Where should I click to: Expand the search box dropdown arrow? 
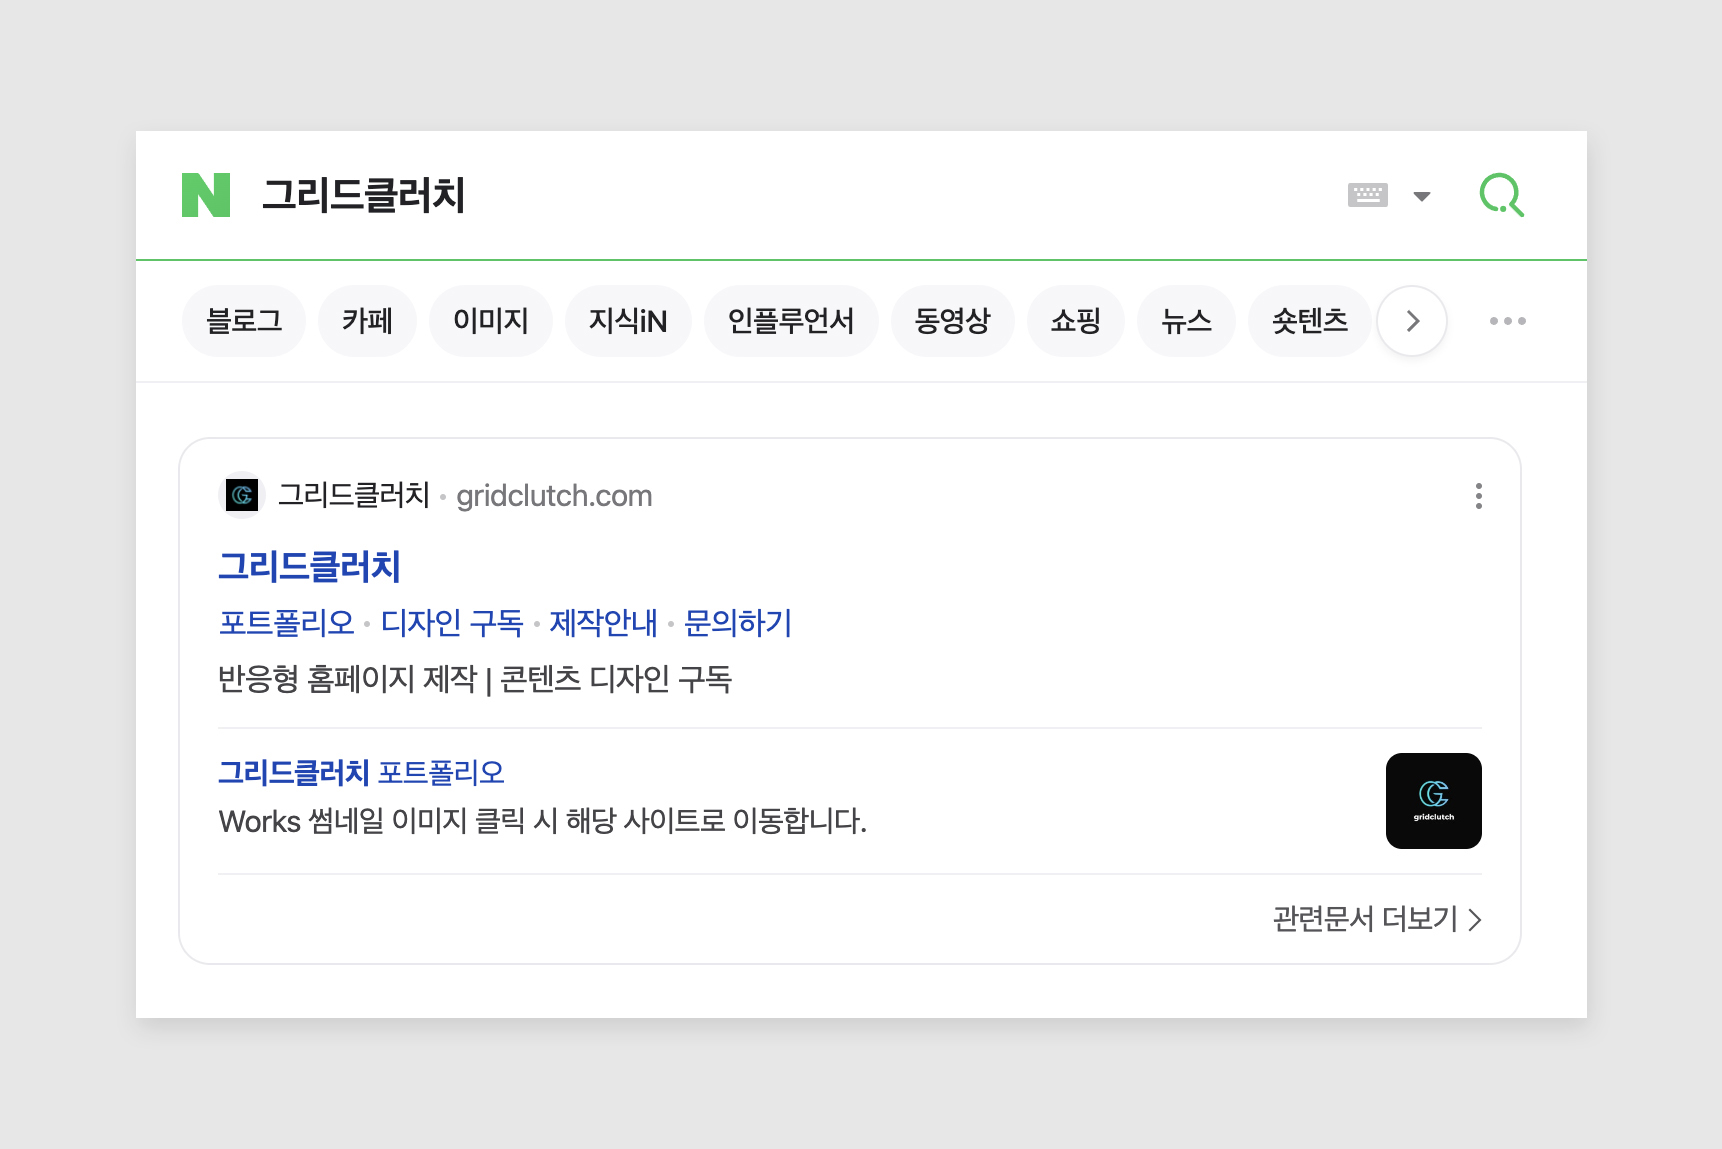click(x=1422, y=196)
